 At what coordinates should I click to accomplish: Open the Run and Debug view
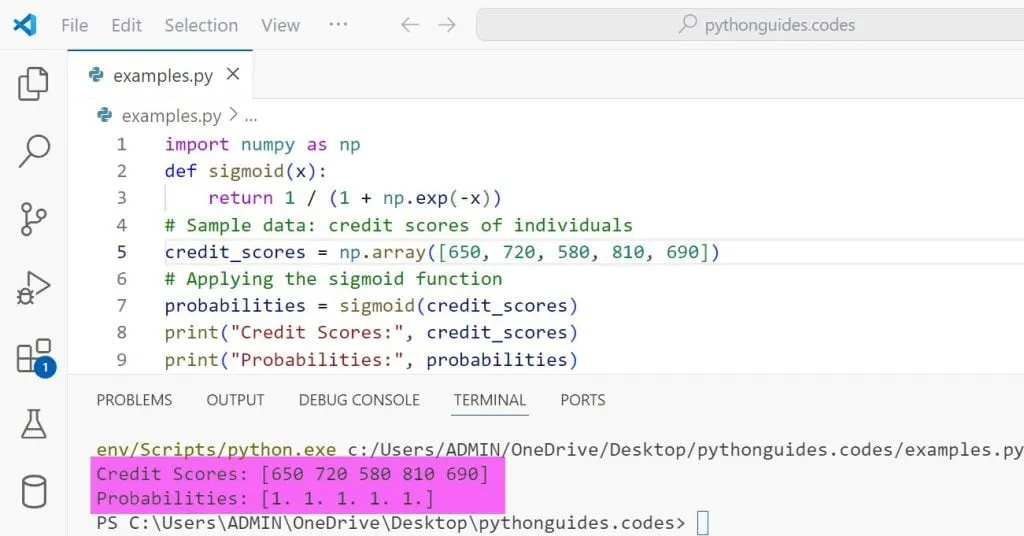[x=34, y=288]
